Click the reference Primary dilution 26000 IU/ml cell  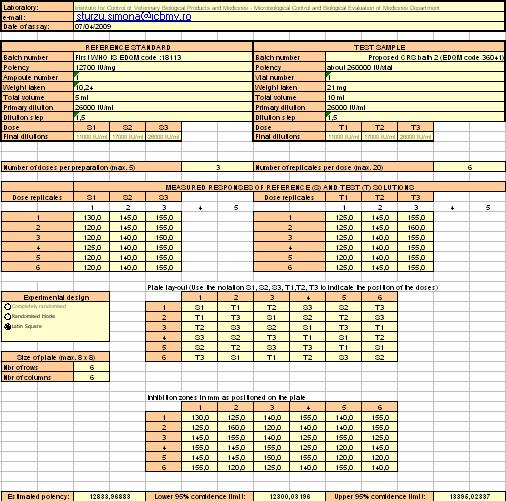tap(163, 107)
